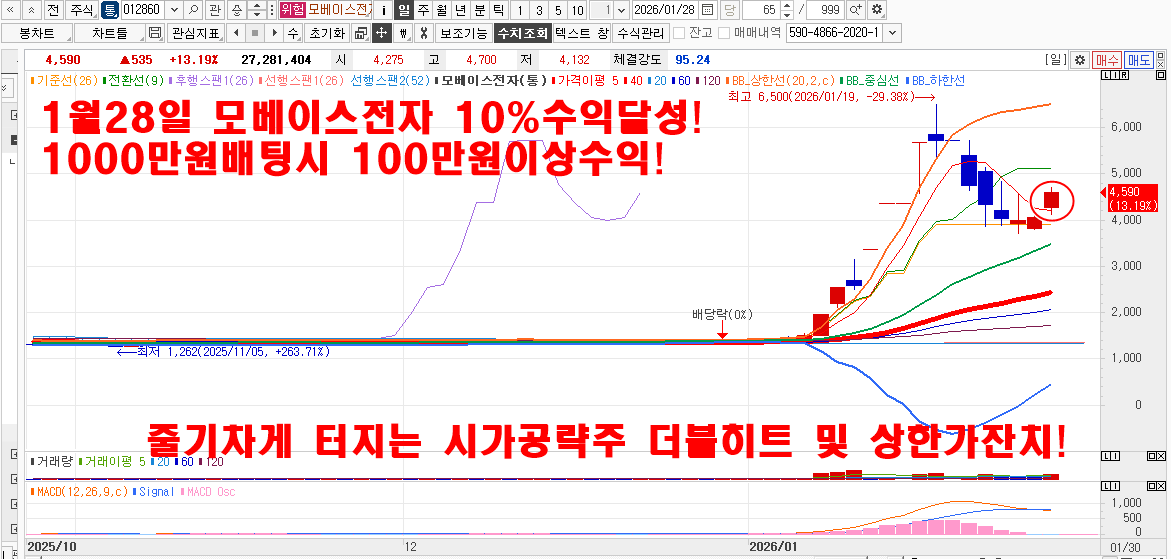Click the blue 매도 sell button

click(1138, 60)
